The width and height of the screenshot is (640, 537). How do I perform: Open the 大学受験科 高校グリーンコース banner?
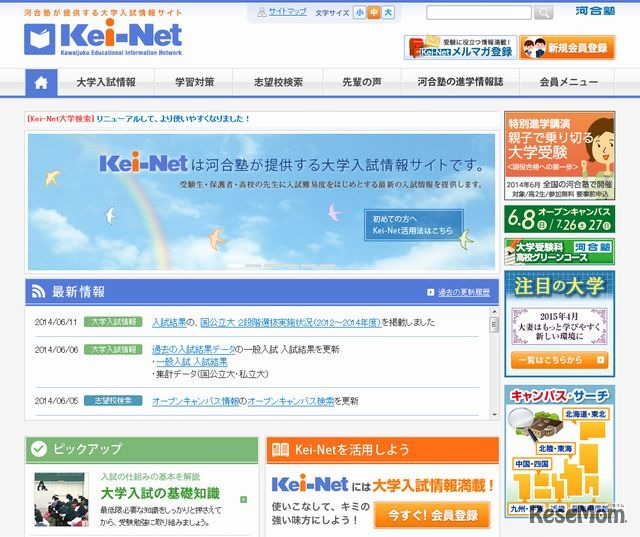[559, 252]
